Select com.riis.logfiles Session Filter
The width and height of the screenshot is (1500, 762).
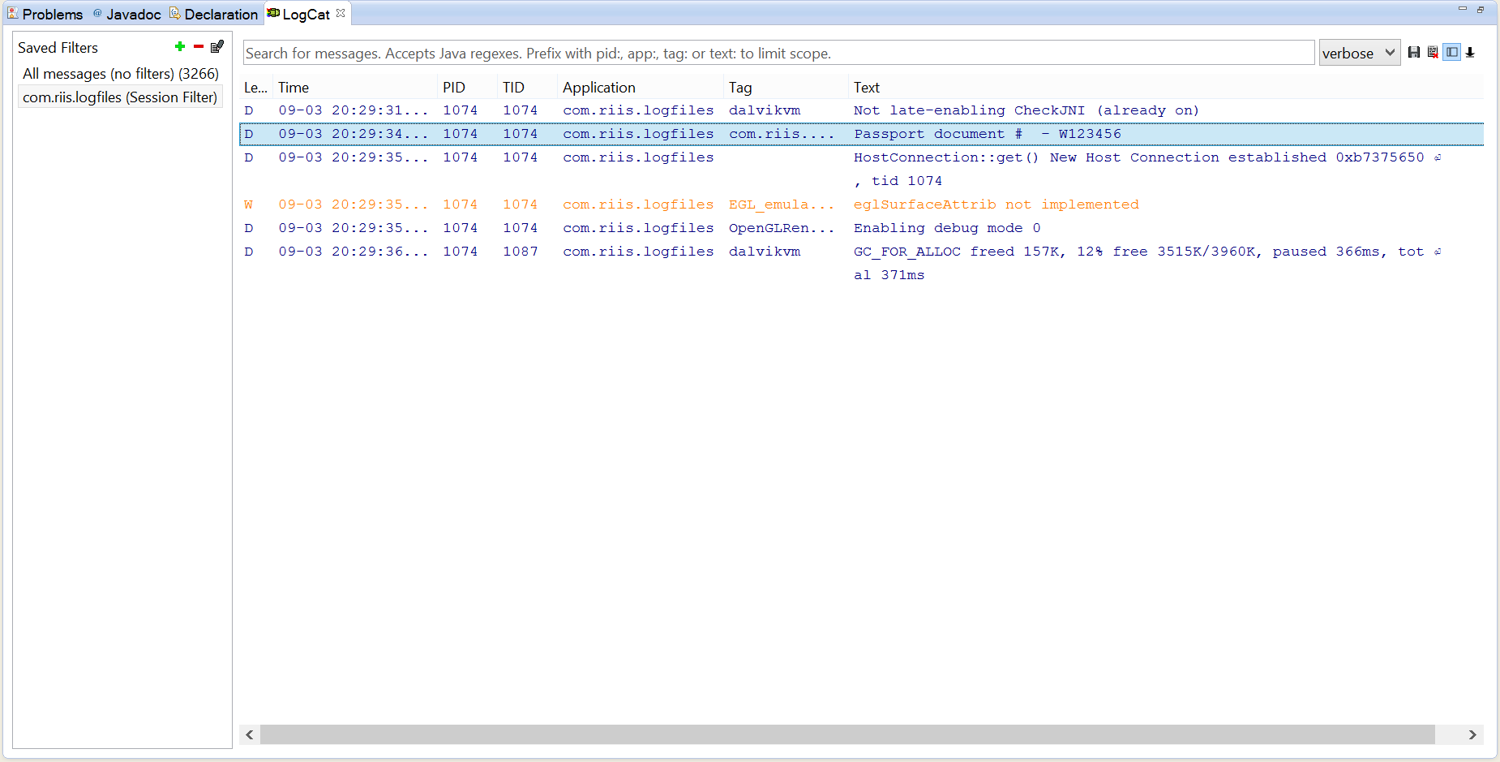[x=120, y=97]
